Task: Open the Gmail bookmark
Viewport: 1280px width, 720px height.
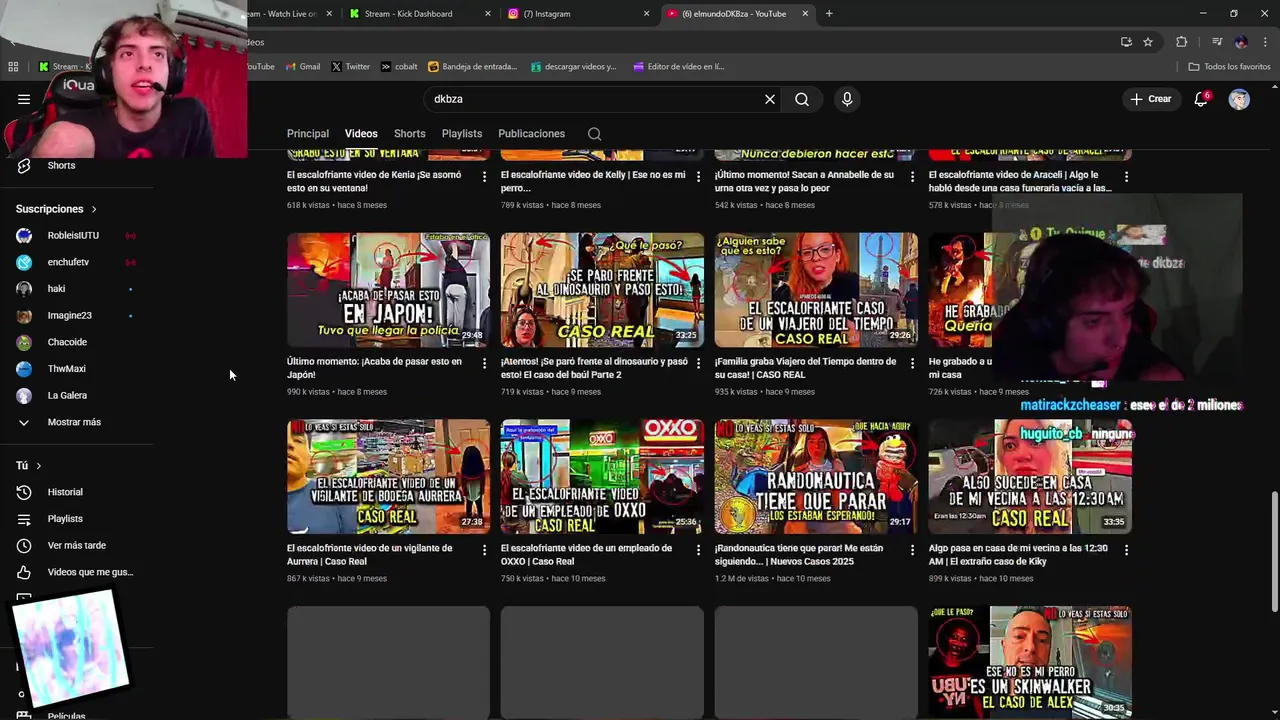Action: 303,67
